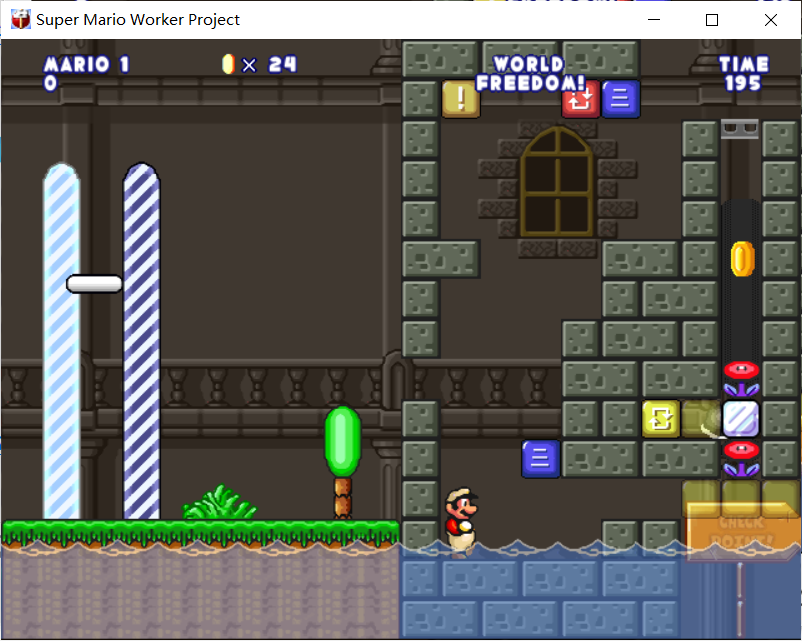
Task: Click the red flower below the ice block
Action: point(741,459)
